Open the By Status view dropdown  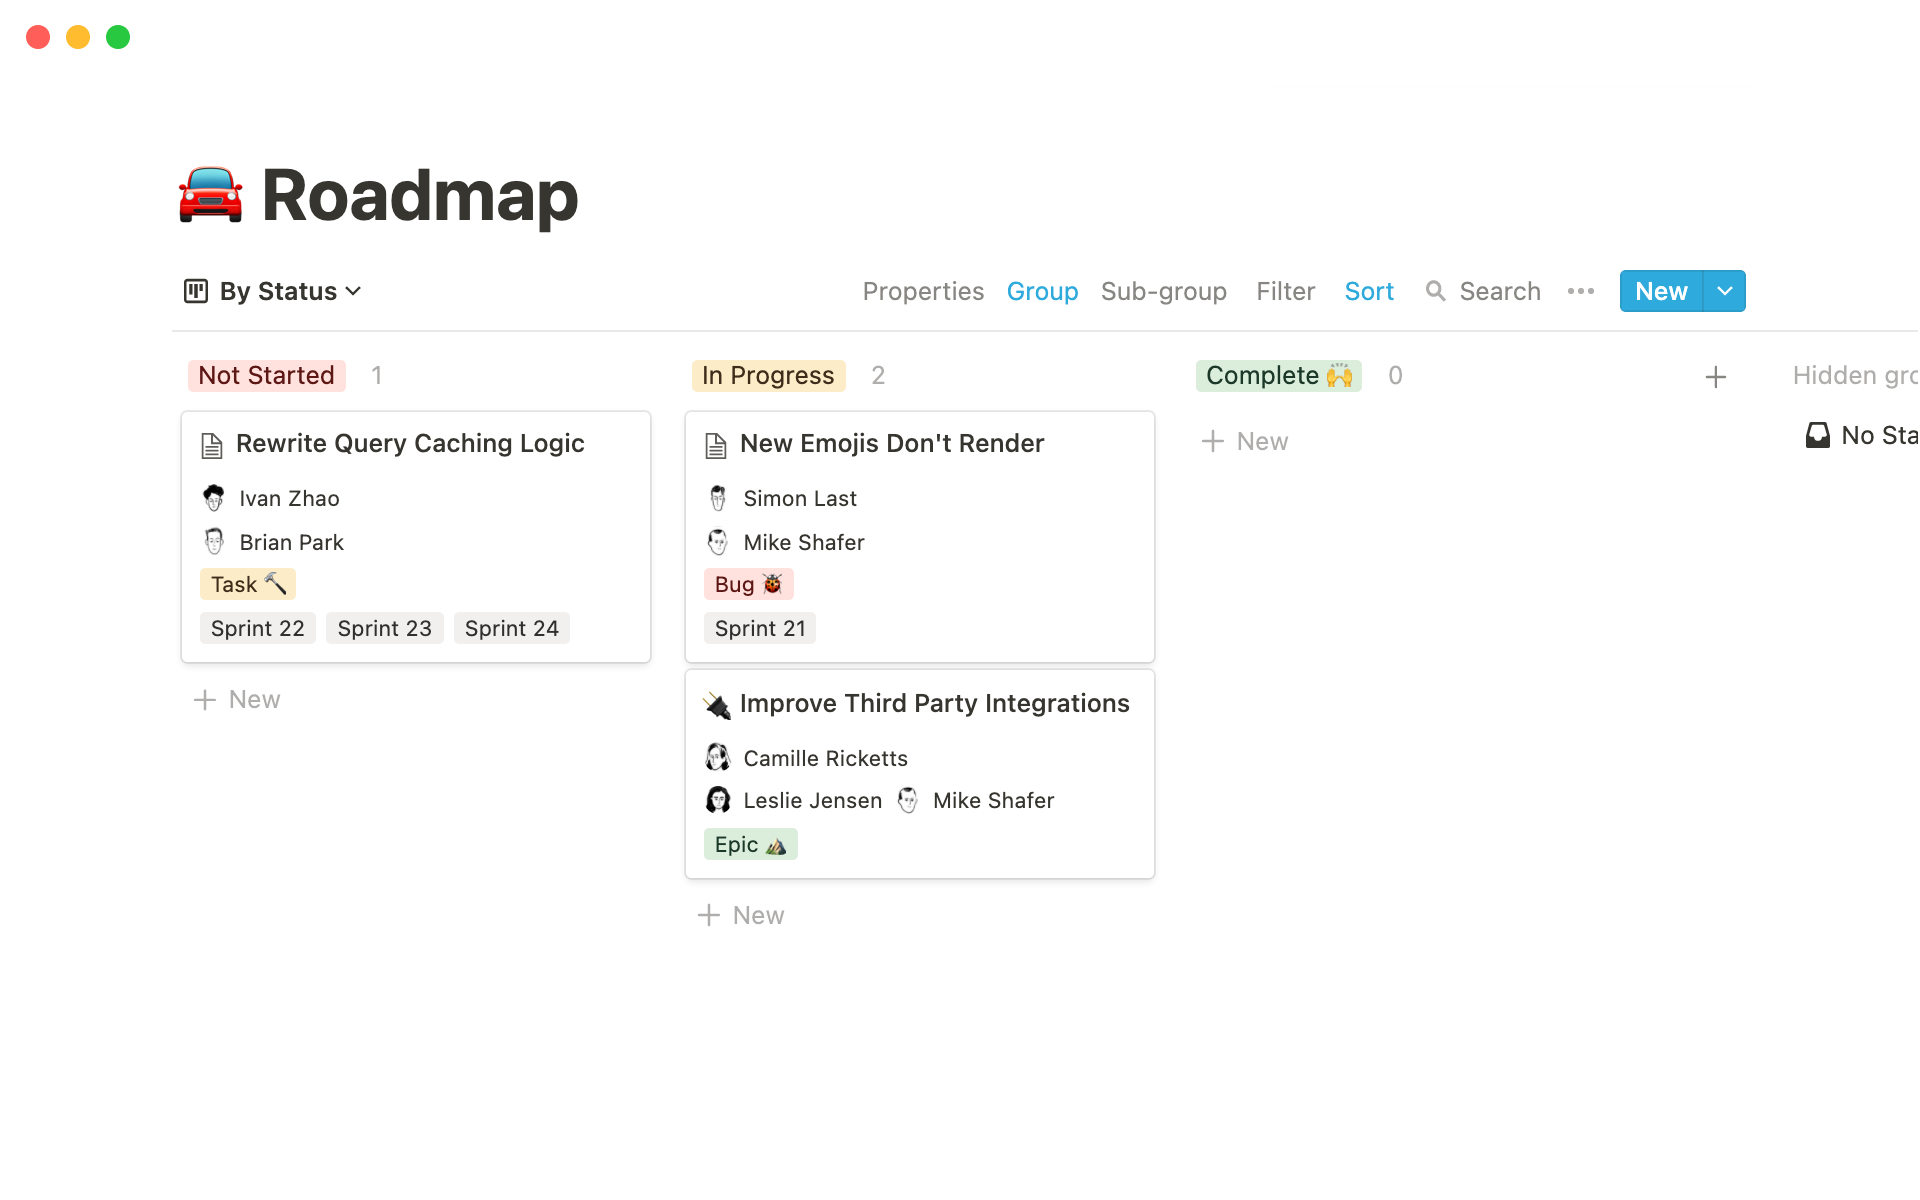pyautogui.click(x=287, y=291)
